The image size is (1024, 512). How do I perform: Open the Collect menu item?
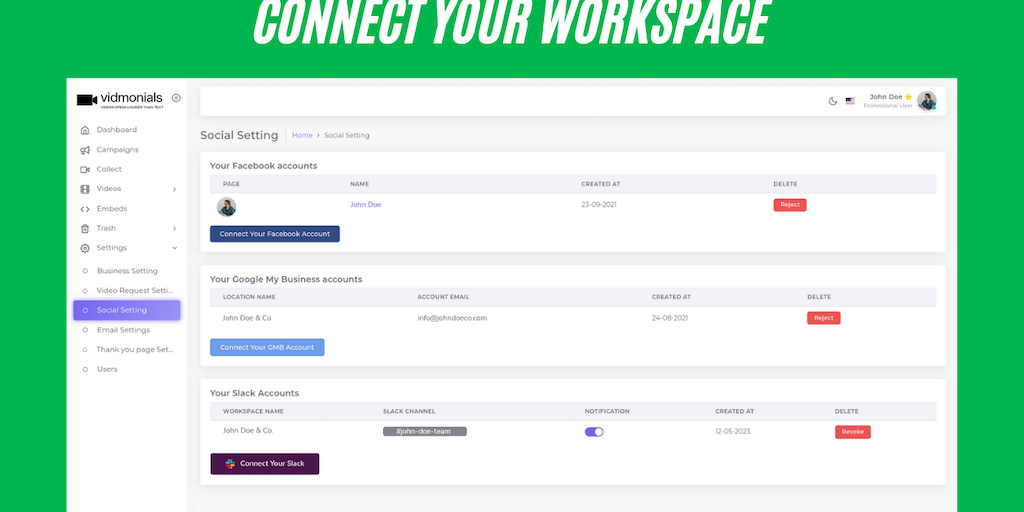109,169
